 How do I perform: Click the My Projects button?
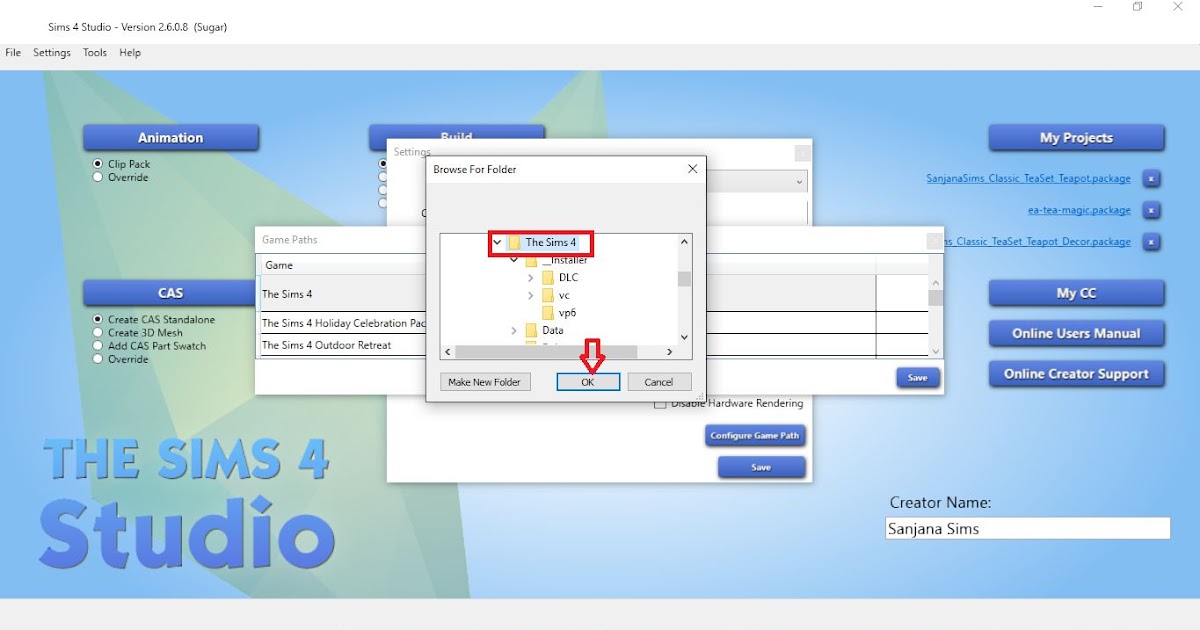[1077, 138]
